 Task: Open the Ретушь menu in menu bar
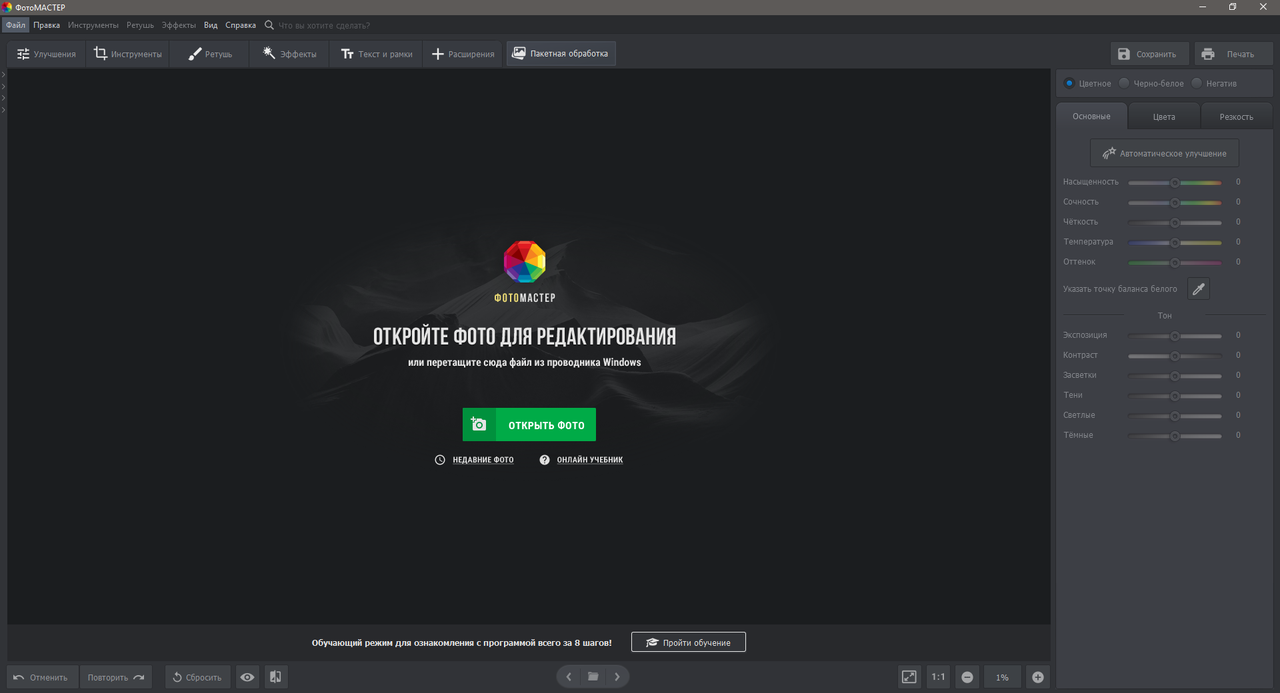click(x=140, y=25)
